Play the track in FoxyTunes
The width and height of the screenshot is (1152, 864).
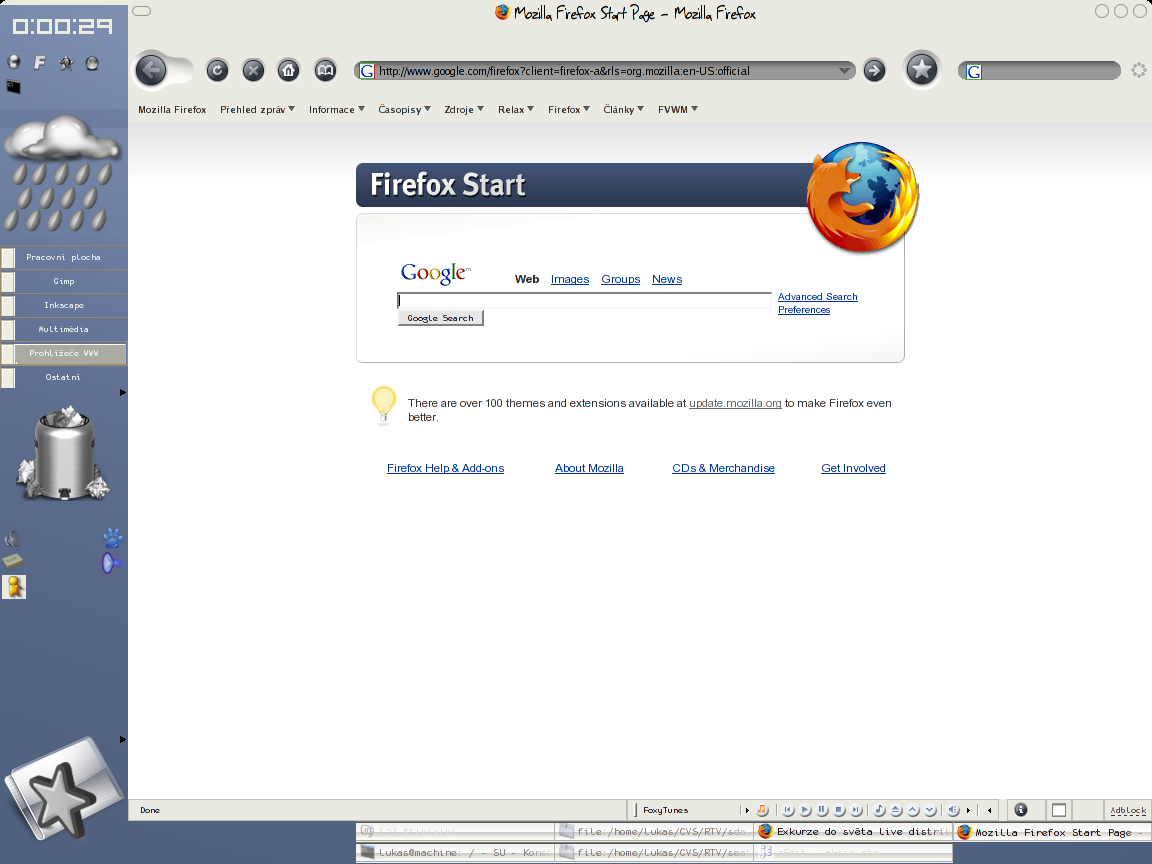point(805,810)
